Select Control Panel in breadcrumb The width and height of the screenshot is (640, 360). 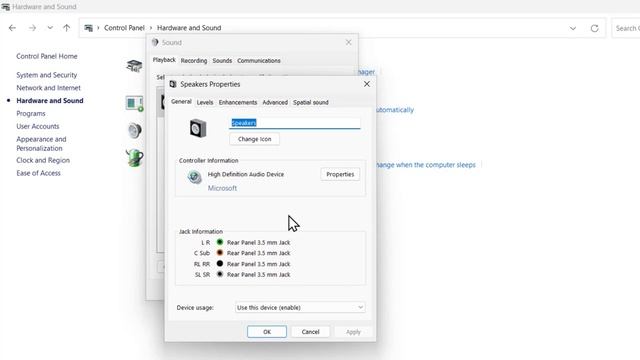(x=124, y=28)
